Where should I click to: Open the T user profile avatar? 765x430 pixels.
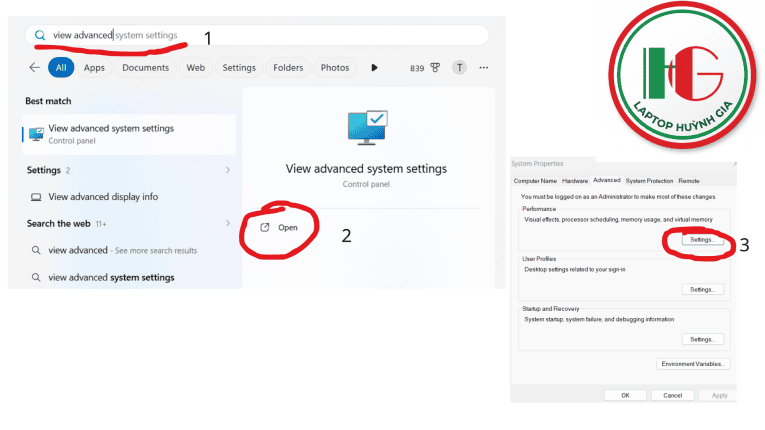pos(459,68)
